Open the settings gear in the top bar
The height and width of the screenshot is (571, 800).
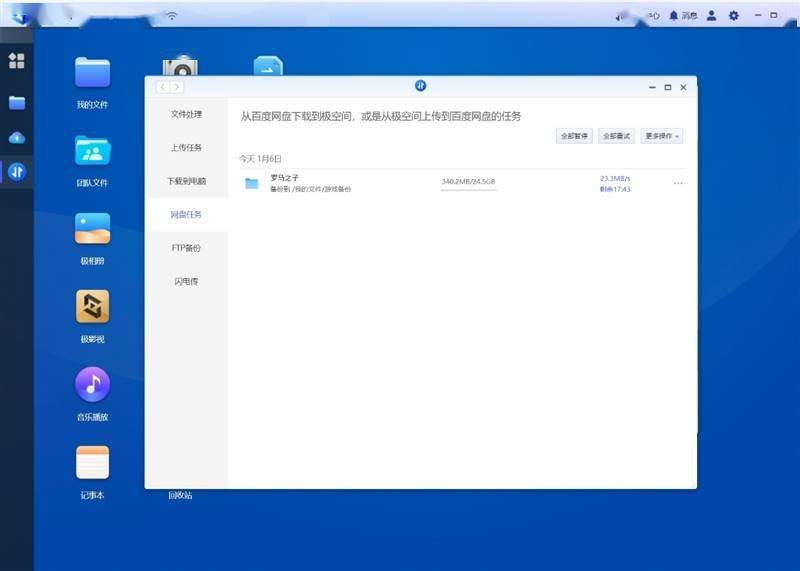[x=734, y=15]
